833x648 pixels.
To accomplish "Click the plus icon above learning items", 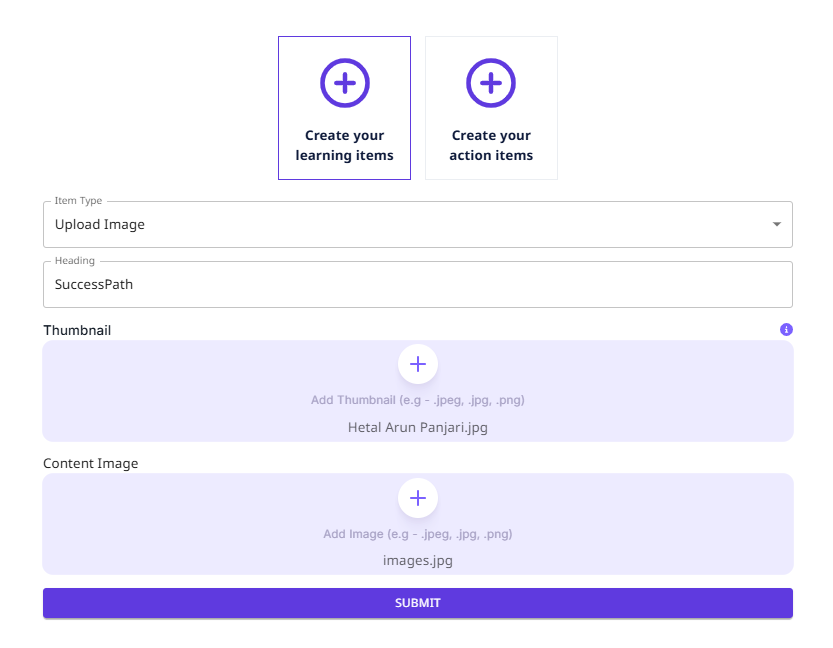I will pyautogui.click(x=344, y=83).
